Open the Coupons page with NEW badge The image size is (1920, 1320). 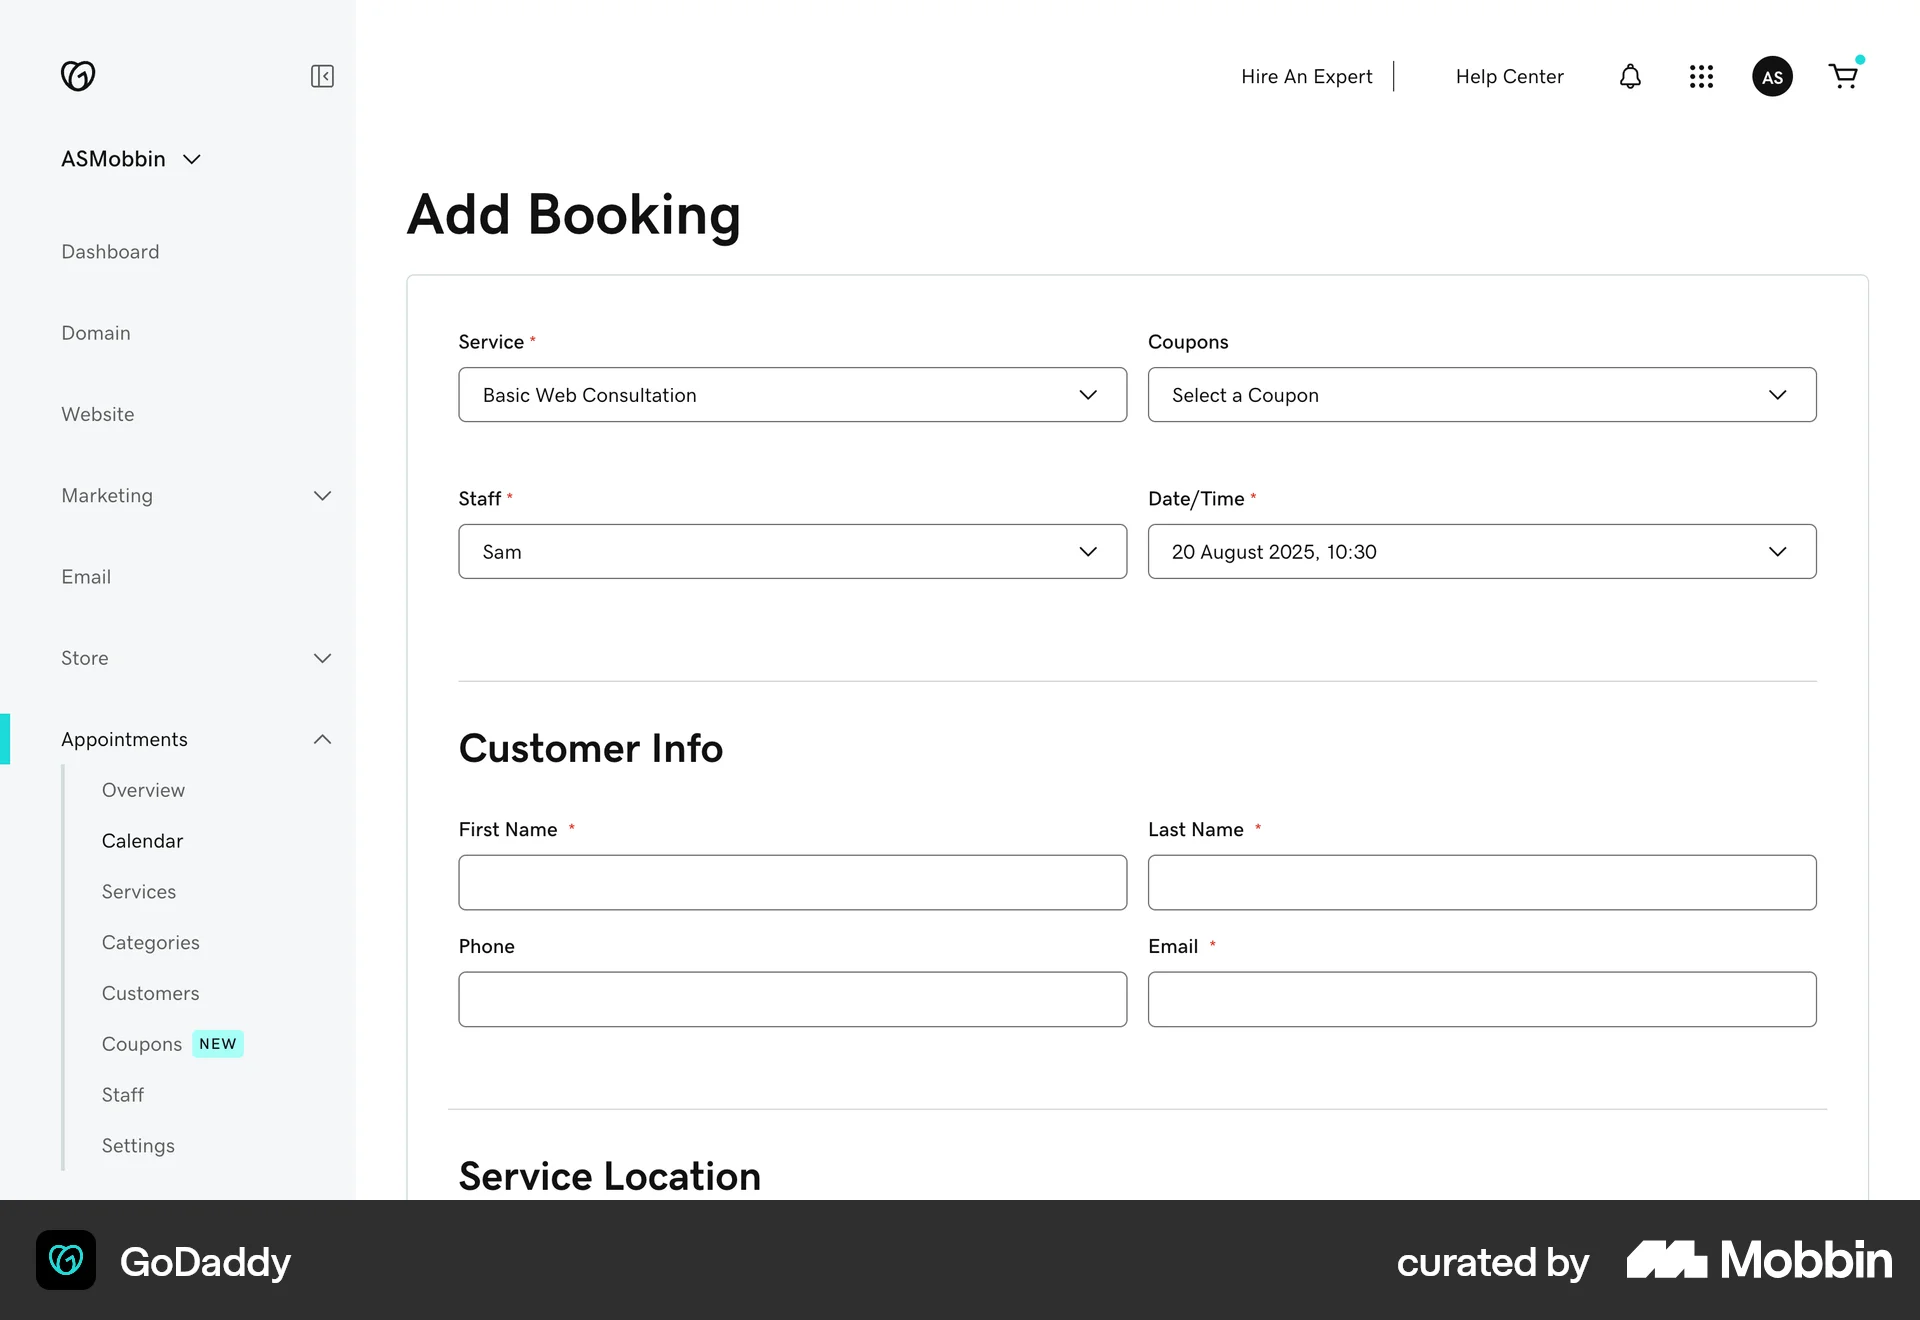[x=141, y=1043]
